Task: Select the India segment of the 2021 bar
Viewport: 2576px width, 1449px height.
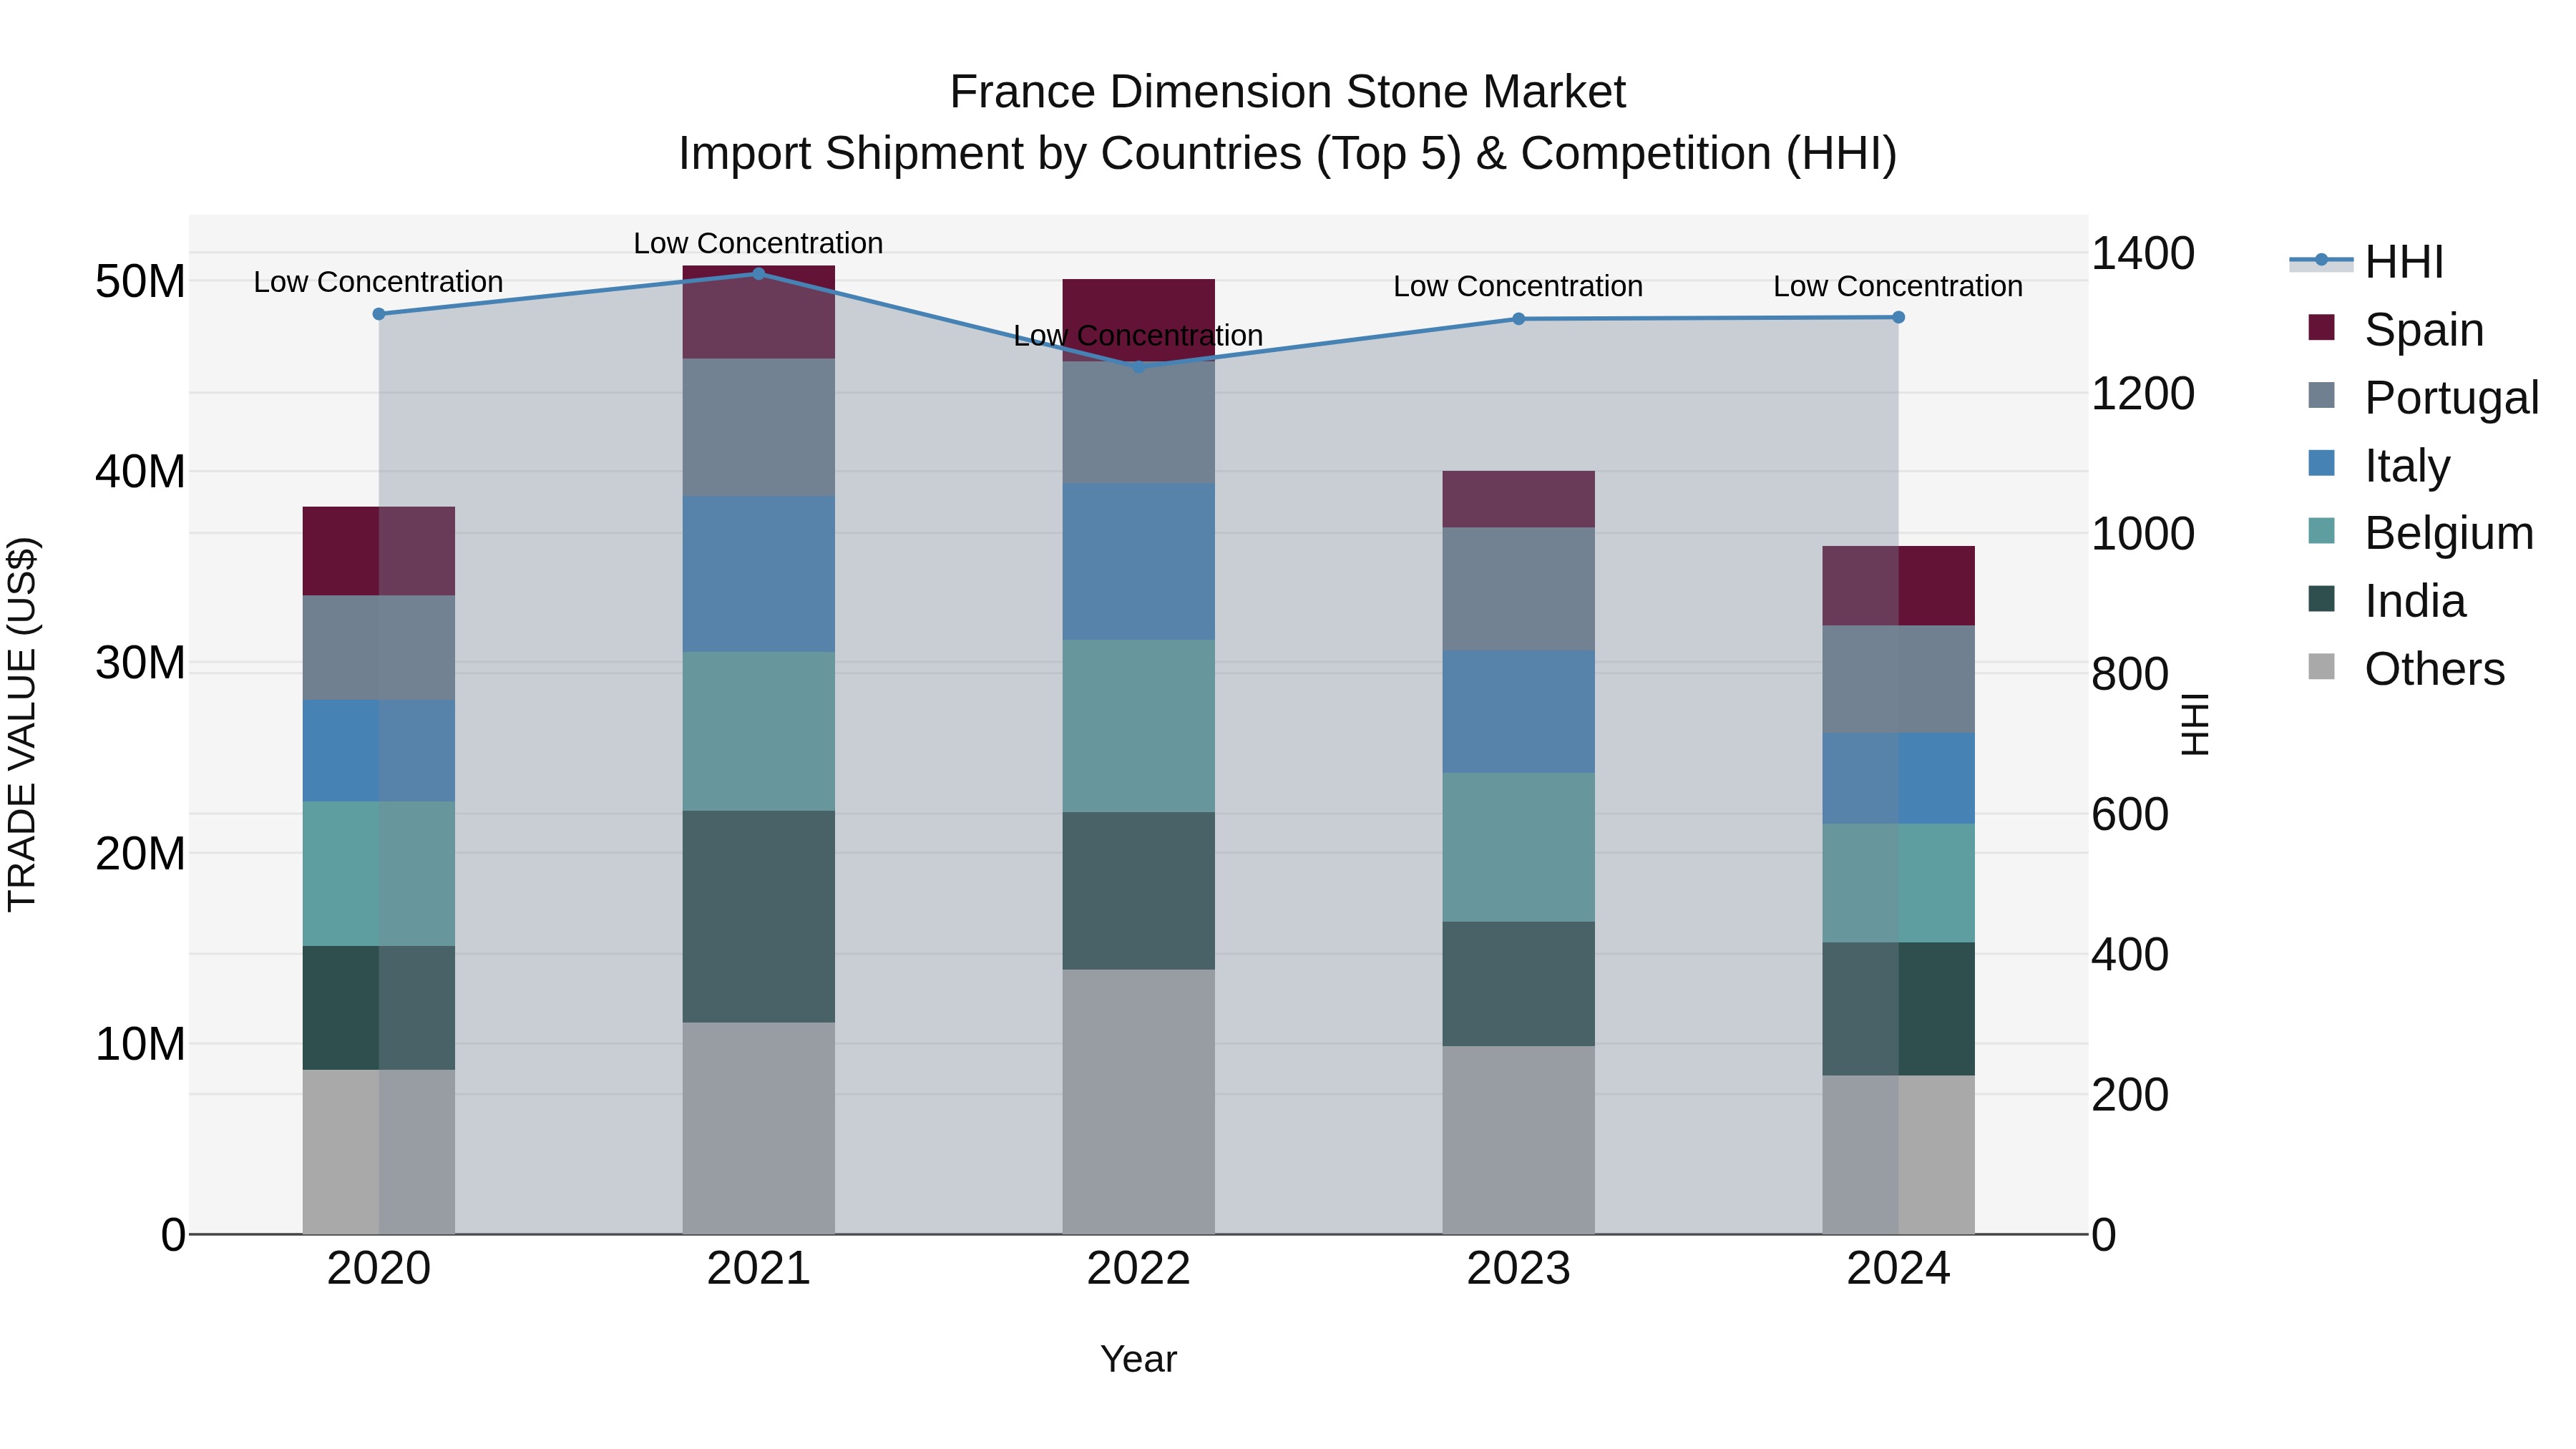Action: pos(758,916)
